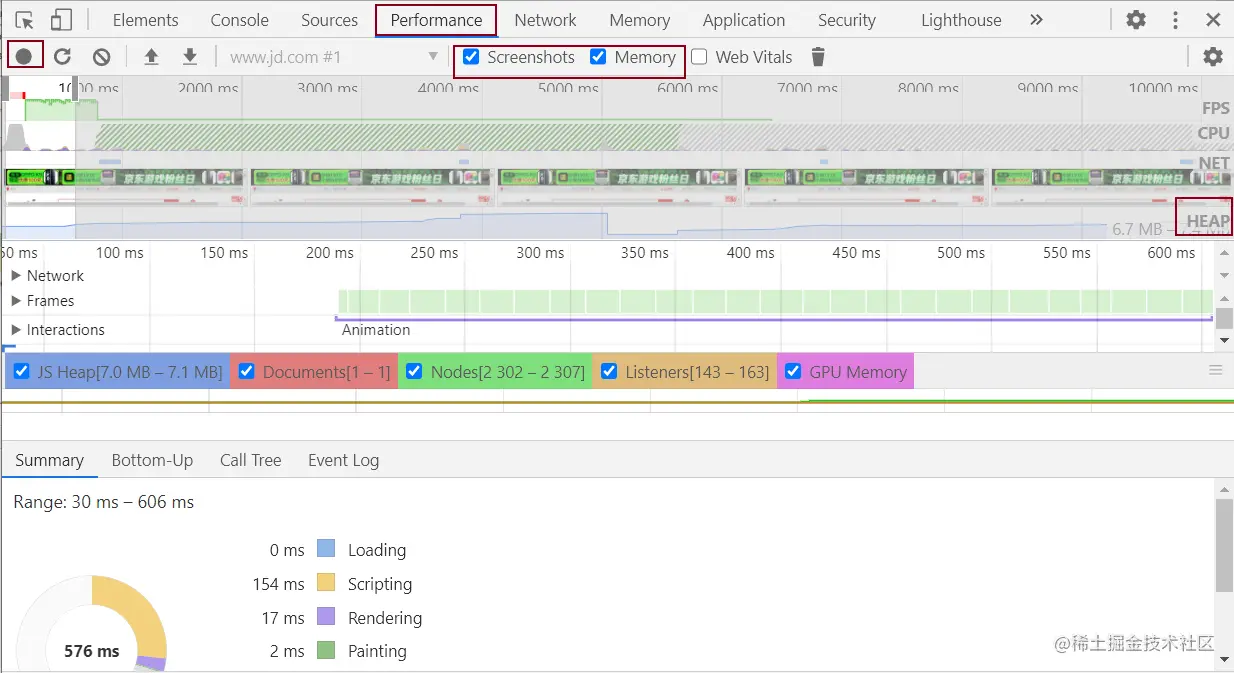Switch to the Console tab
The image size is (1234, 673).
[239, 20]
